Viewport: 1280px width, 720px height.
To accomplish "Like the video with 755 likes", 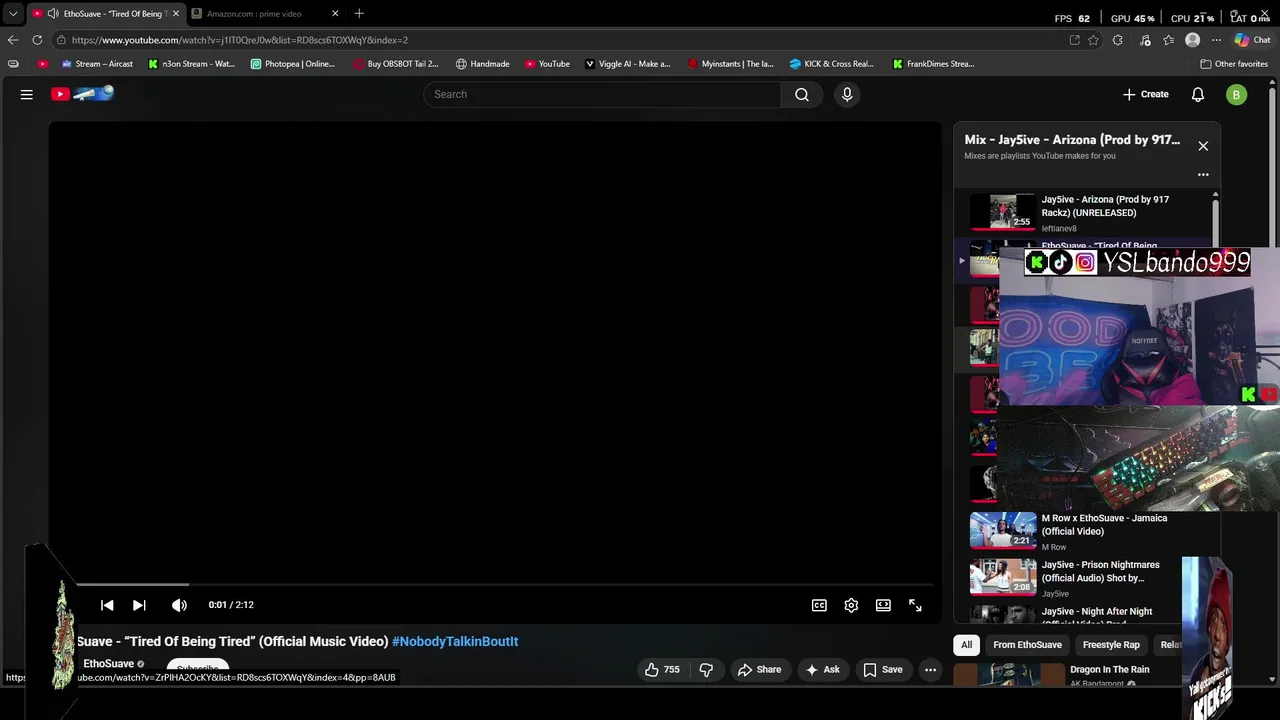I will pos(662,670).
